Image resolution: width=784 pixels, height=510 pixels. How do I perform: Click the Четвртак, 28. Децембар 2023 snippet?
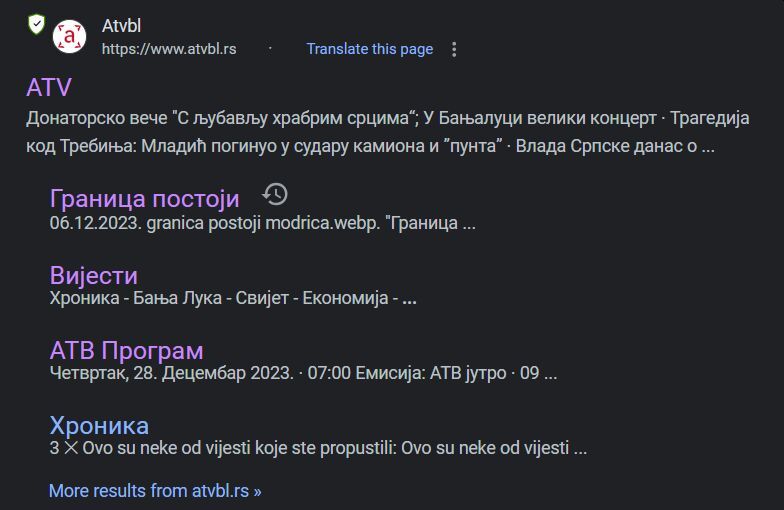pyautogui.click(x=303, y=373)
